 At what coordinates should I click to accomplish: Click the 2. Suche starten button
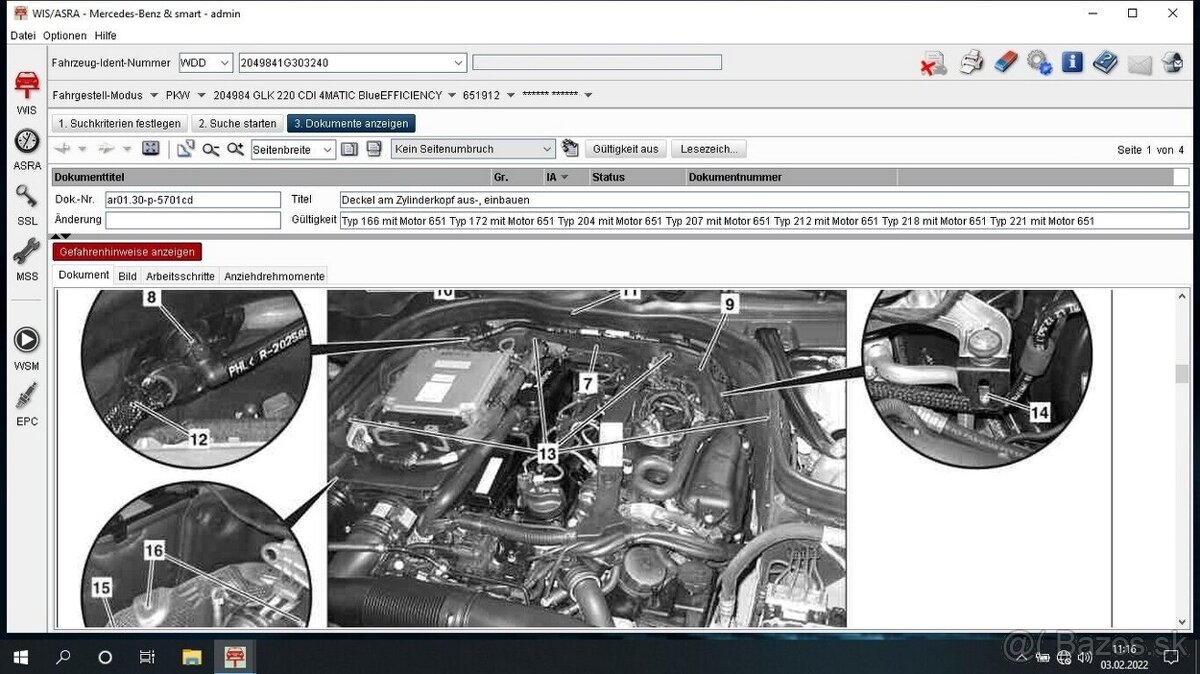pos(236,124)
